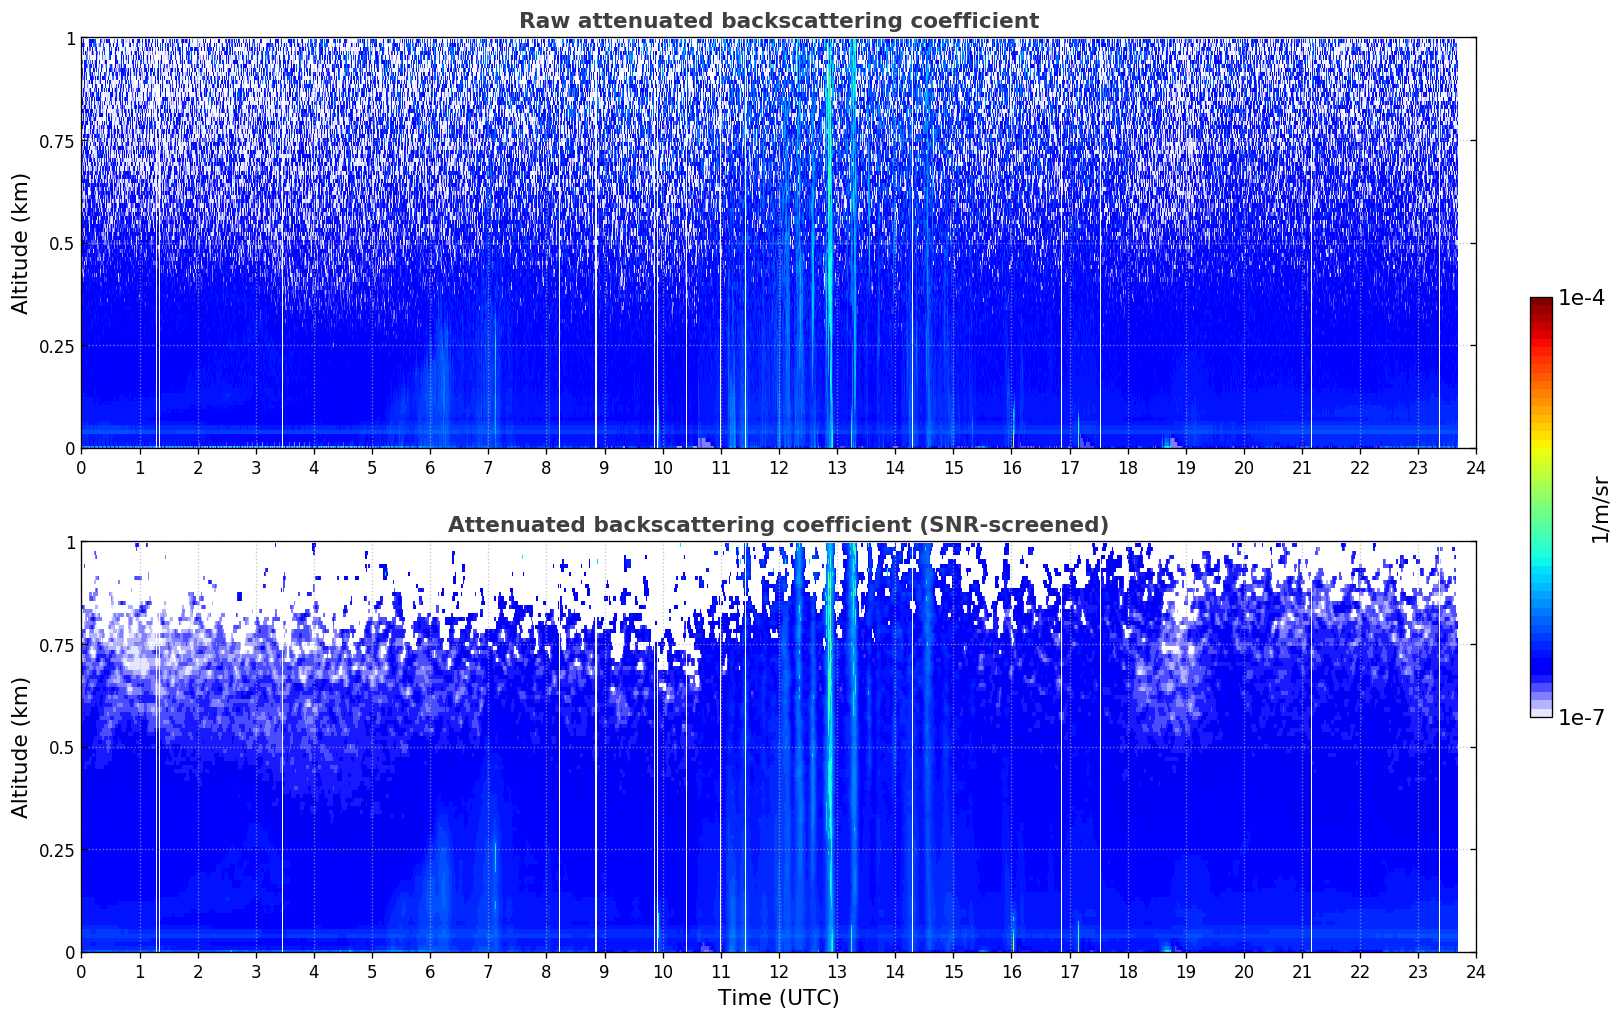The height and width of the screenshot is (1020, 1621).
Task: Click the '0.75' altitude tick on raw plot
Action: [x=57, y=141]
